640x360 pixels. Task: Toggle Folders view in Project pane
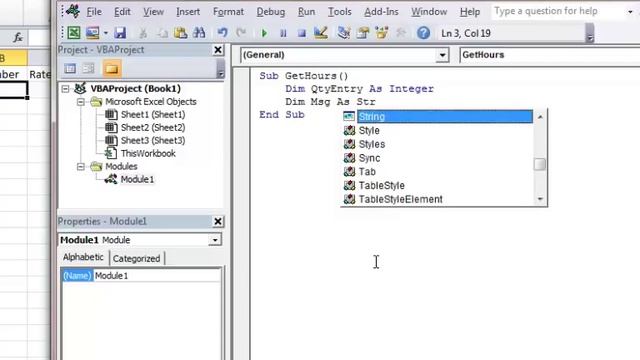[x=112, y=69]
